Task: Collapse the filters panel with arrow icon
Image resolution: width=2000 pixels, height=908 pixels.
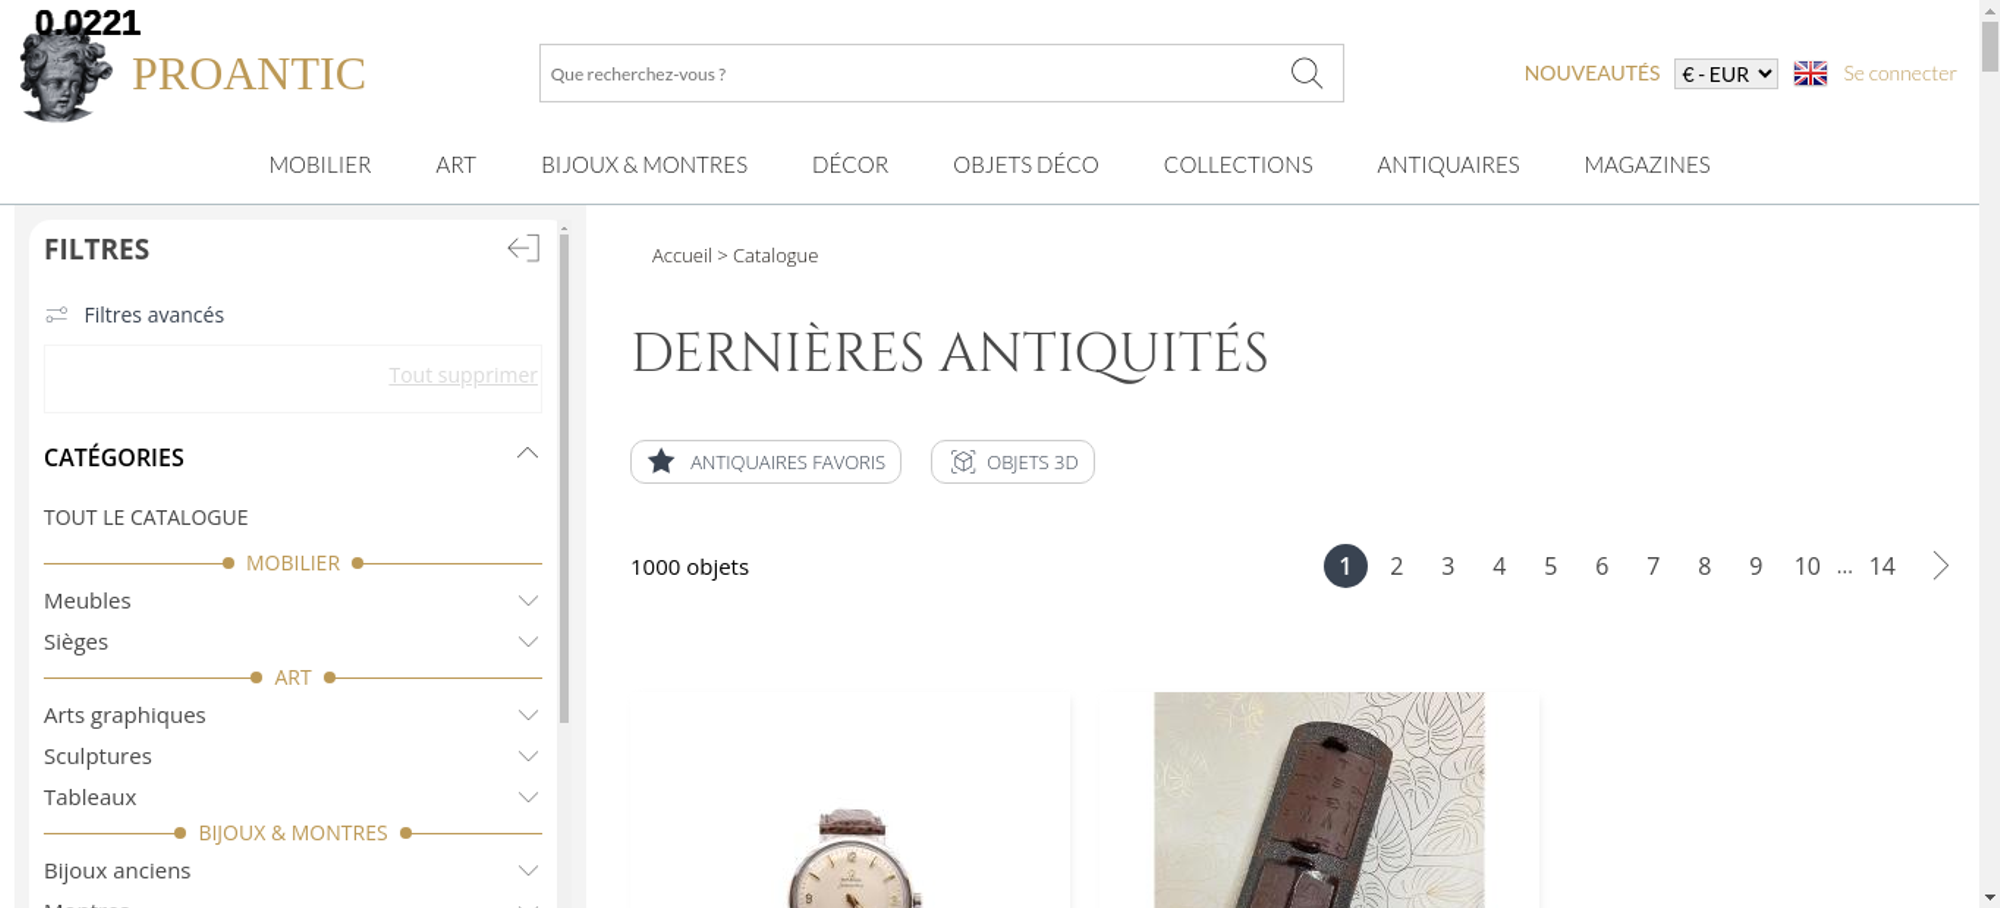Action: tap(523, 248)
